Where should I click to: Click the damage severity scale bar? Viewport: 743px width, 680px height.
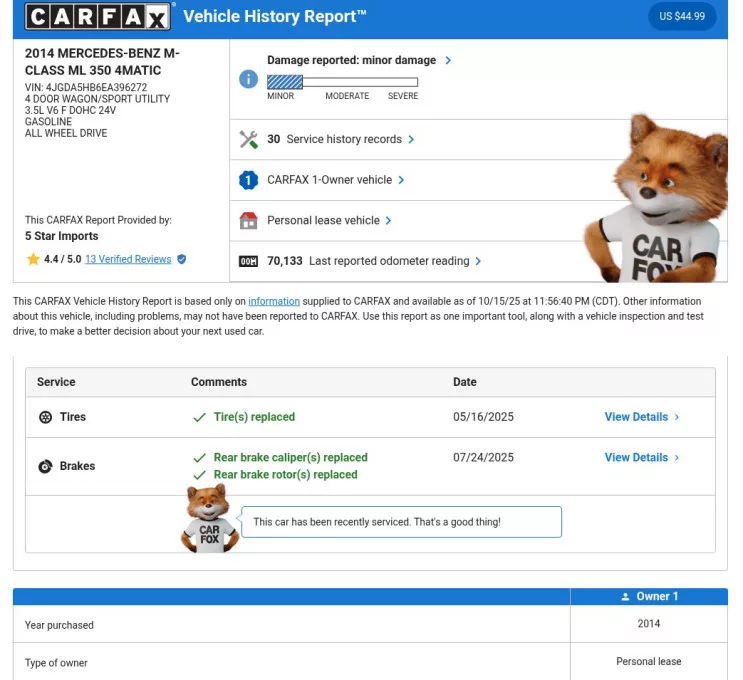tap(342, 82)
